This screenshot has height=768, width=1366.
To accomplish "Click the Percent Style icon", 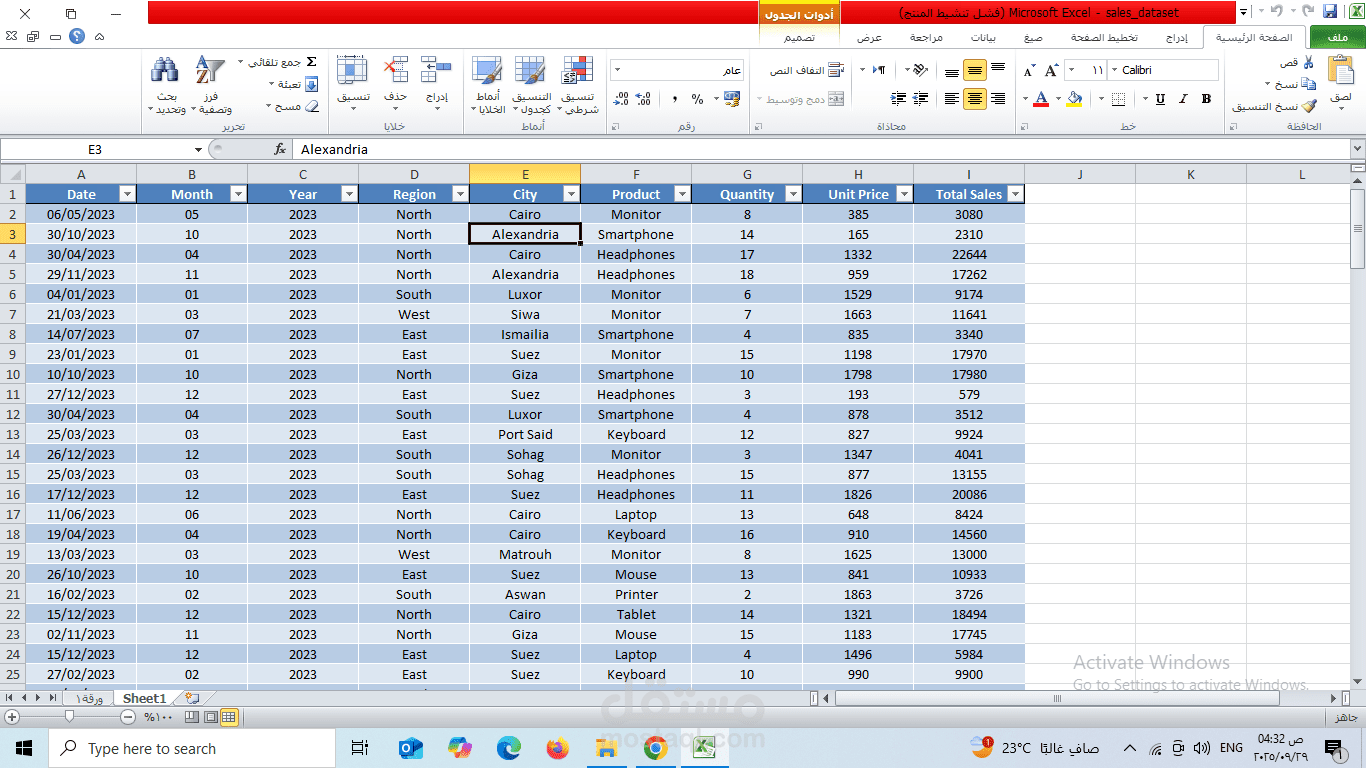I will click(x=697, y=98).
